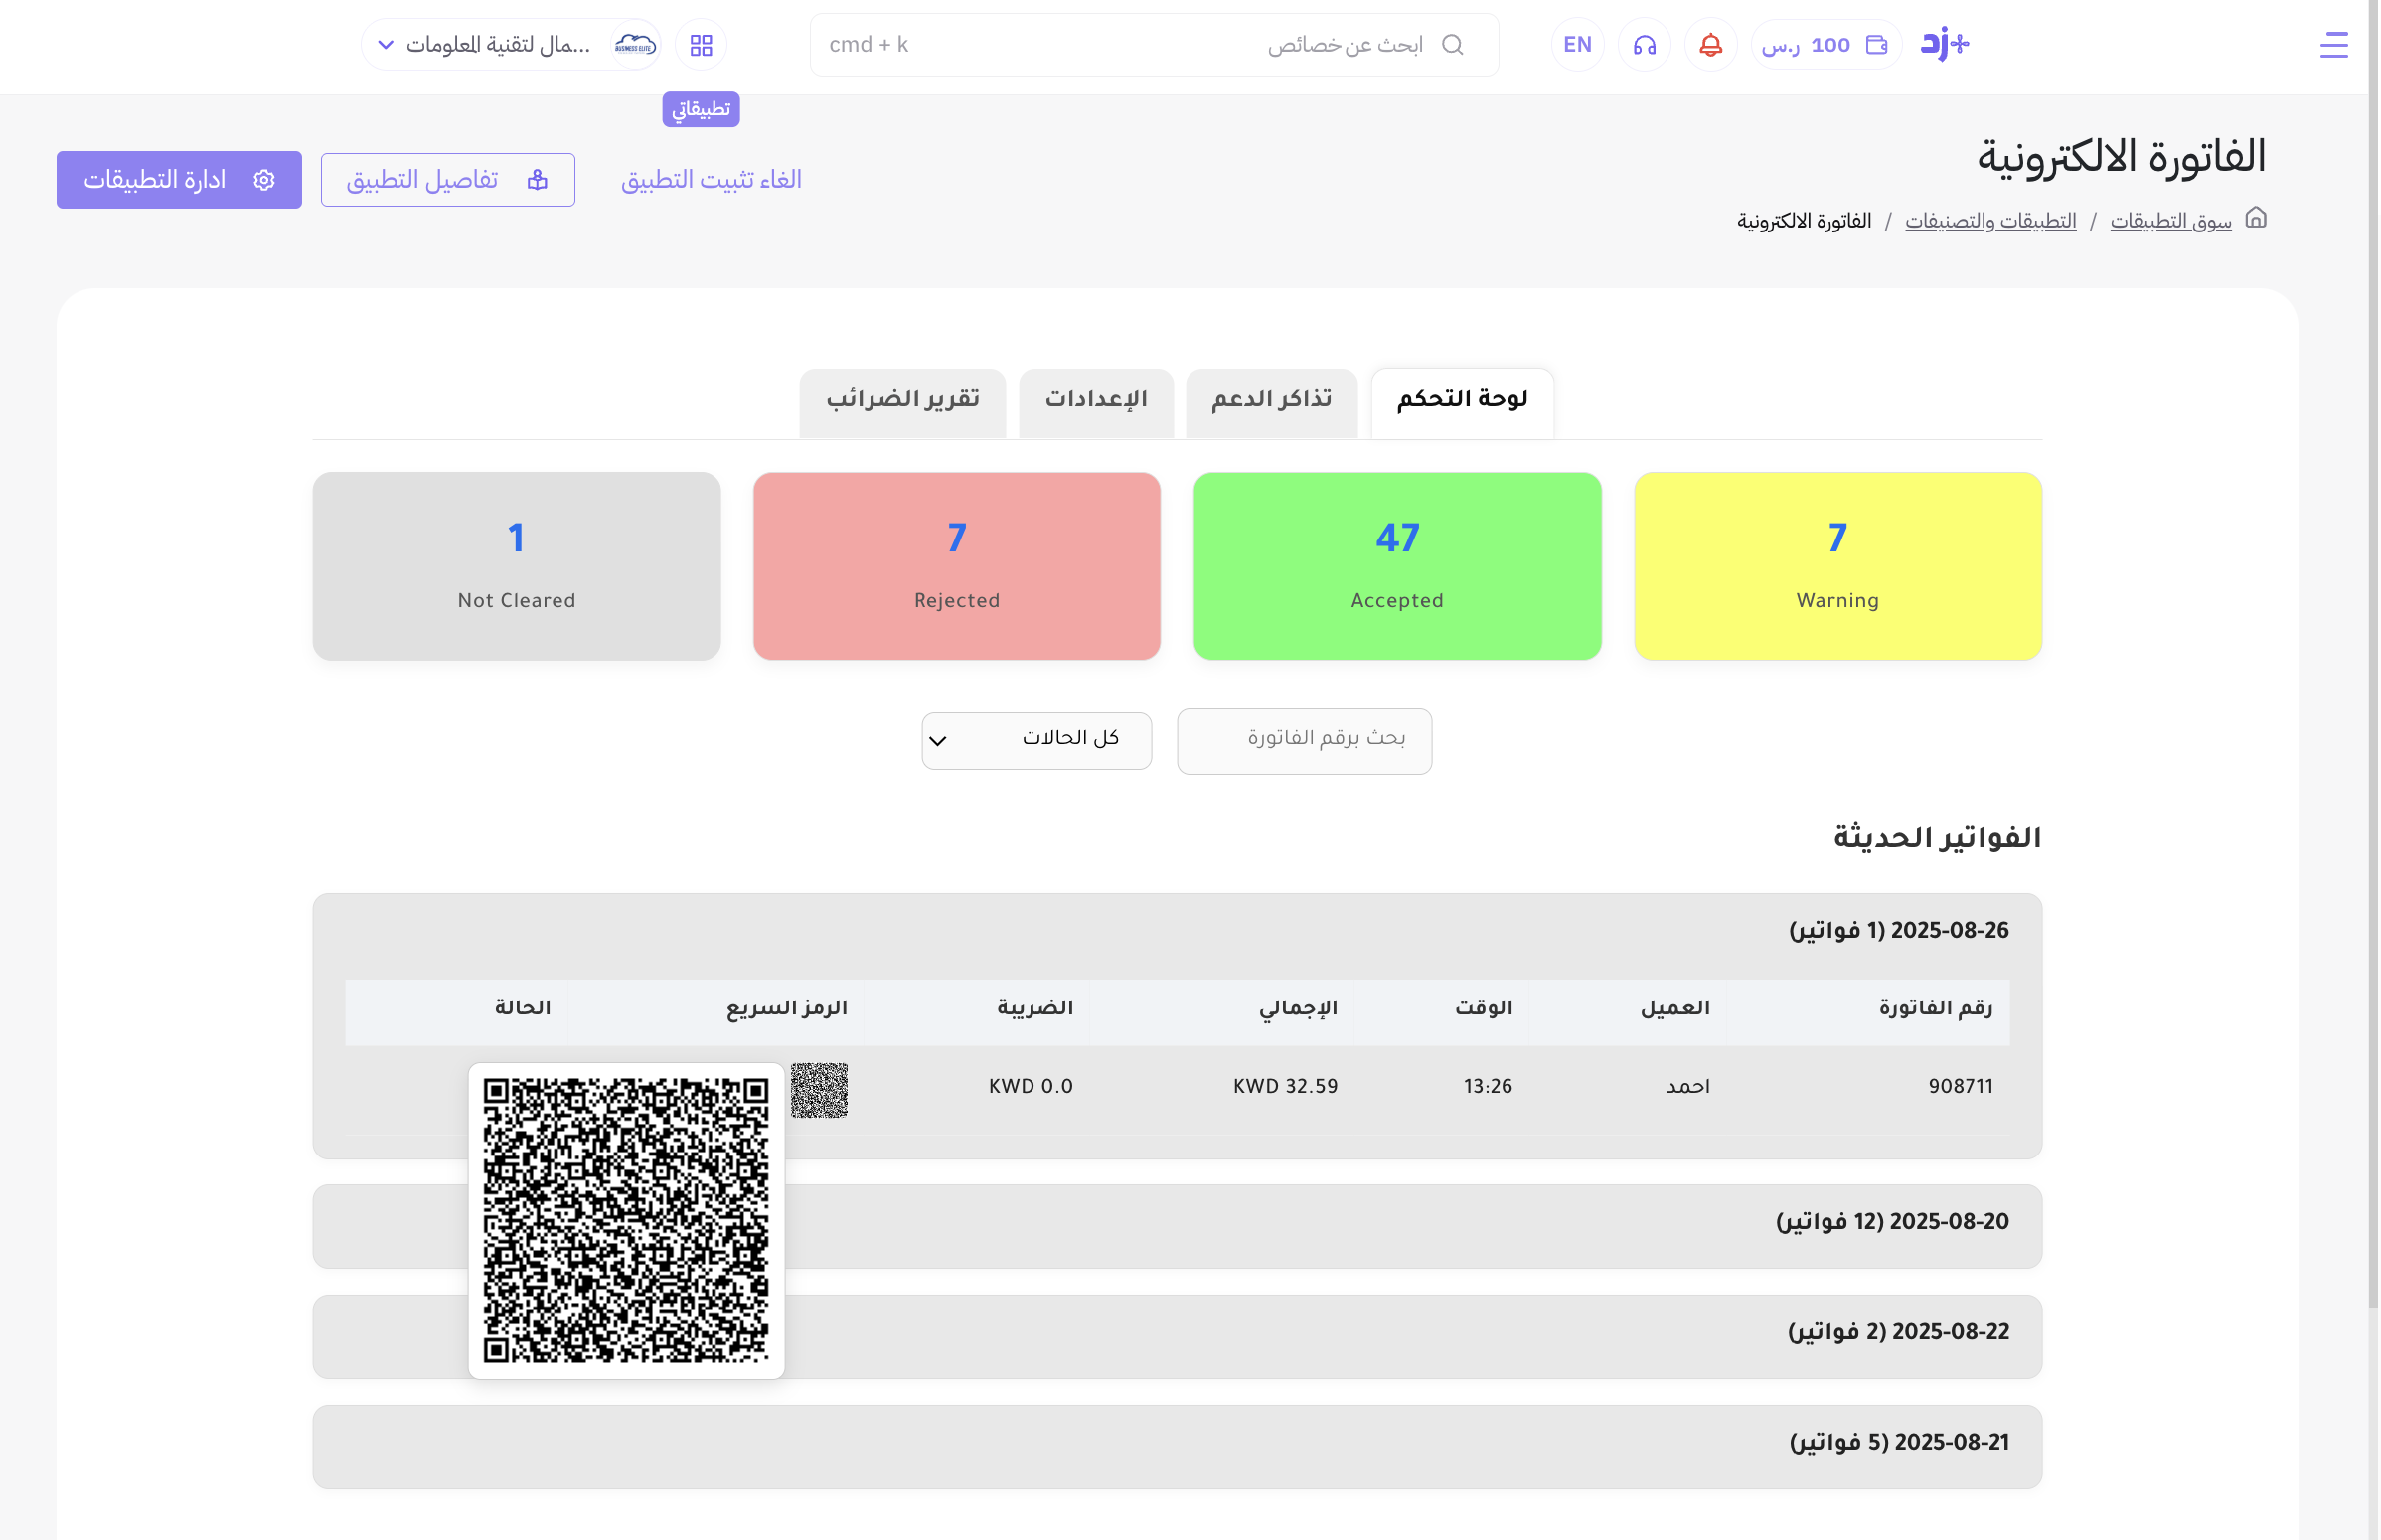Click the search magnifier icon
This screenshot has height=1540, width=2381.
click(x=1452, y=45)
